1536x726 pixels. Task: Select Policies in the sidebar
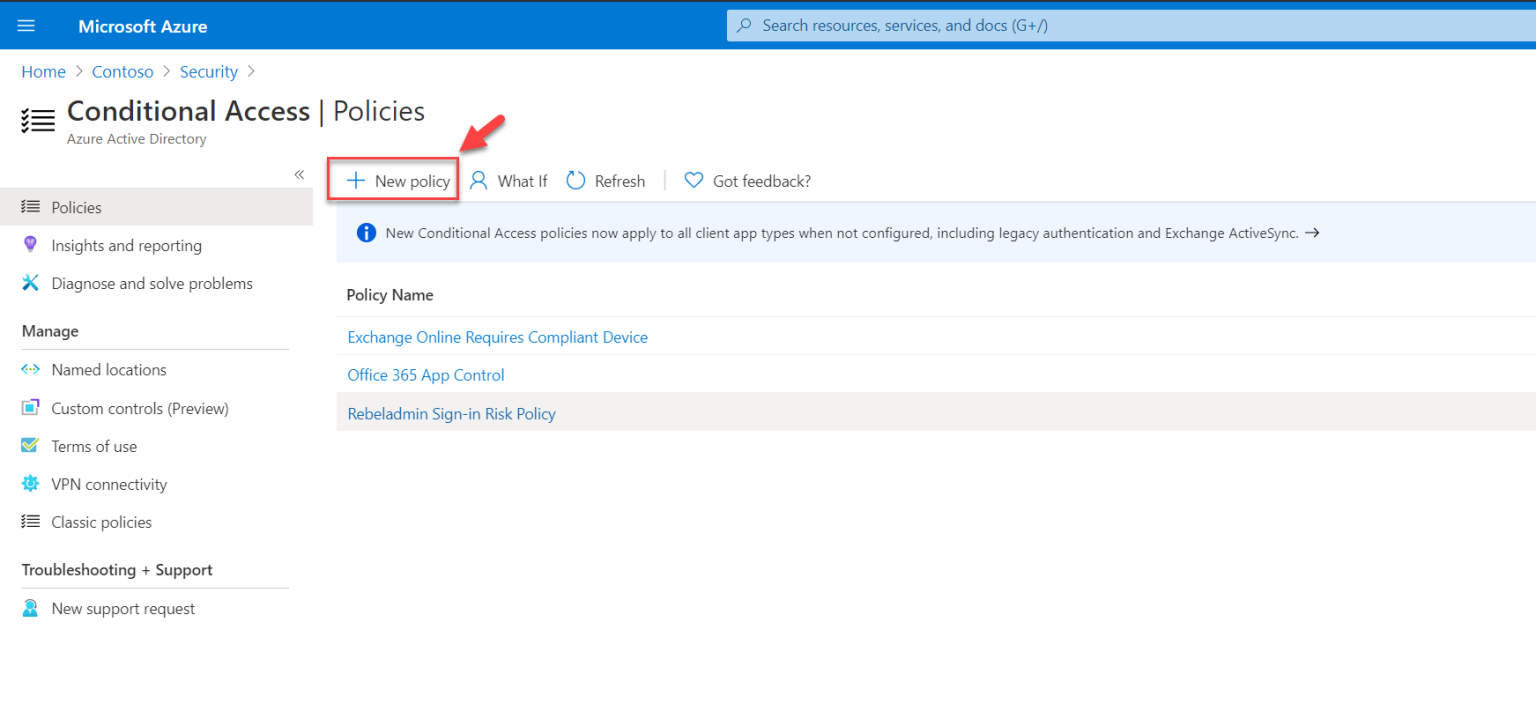(75, 206)
